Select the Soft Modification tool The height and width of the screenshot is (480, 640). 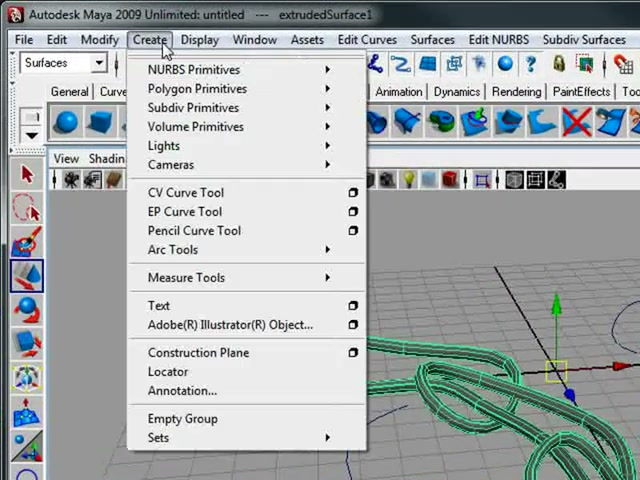27,412
